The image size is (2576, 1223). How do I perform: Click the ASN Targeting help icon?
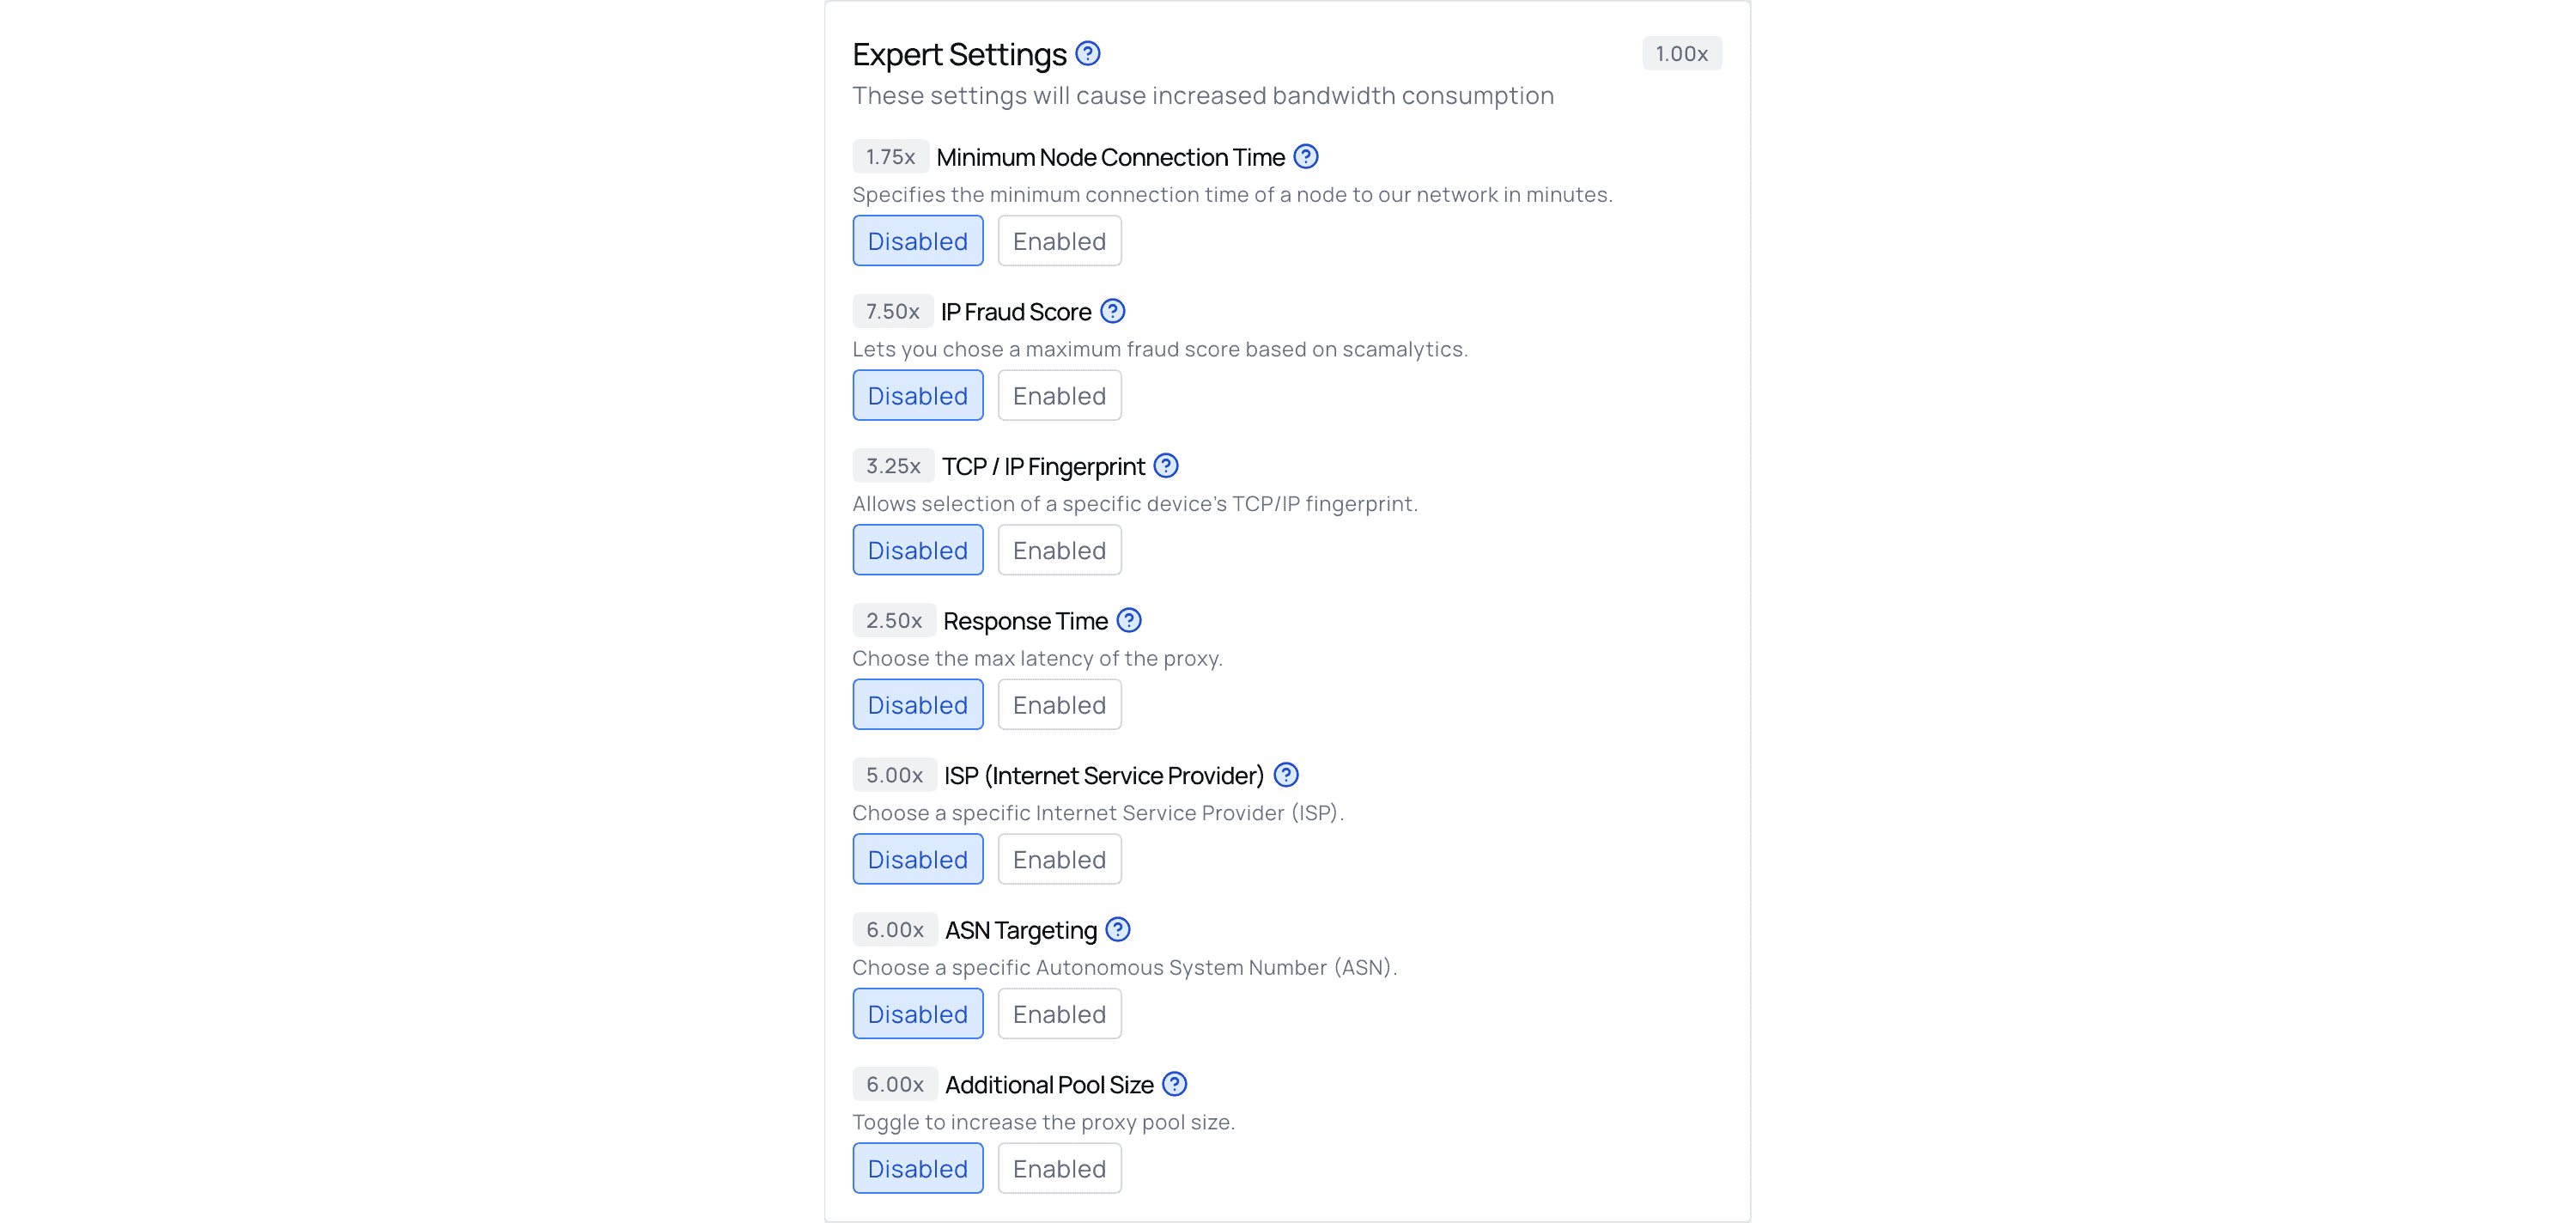(1118, 930)
